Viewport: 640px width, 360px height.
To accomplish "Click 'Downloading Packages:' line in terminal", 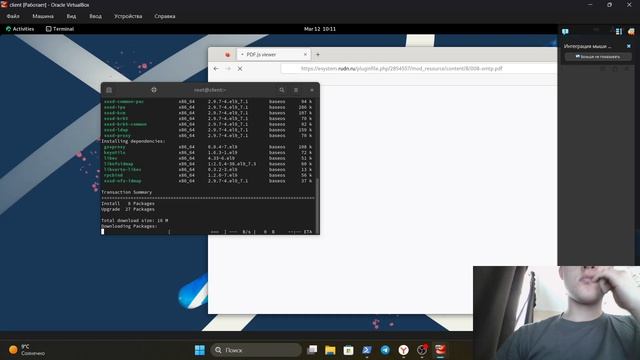I will point(129,226).
